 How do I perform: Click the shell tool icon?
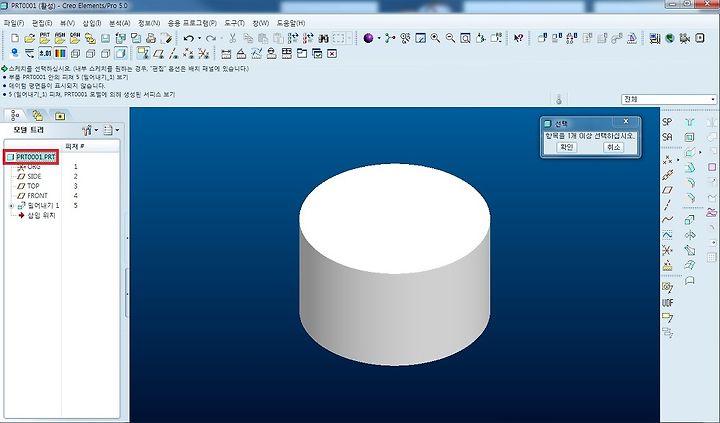coord(689,137)
